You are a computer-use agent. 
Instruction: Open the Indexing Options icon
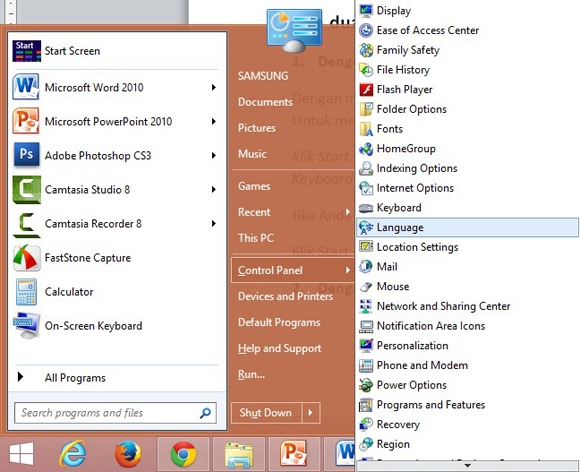coord(366,168)
